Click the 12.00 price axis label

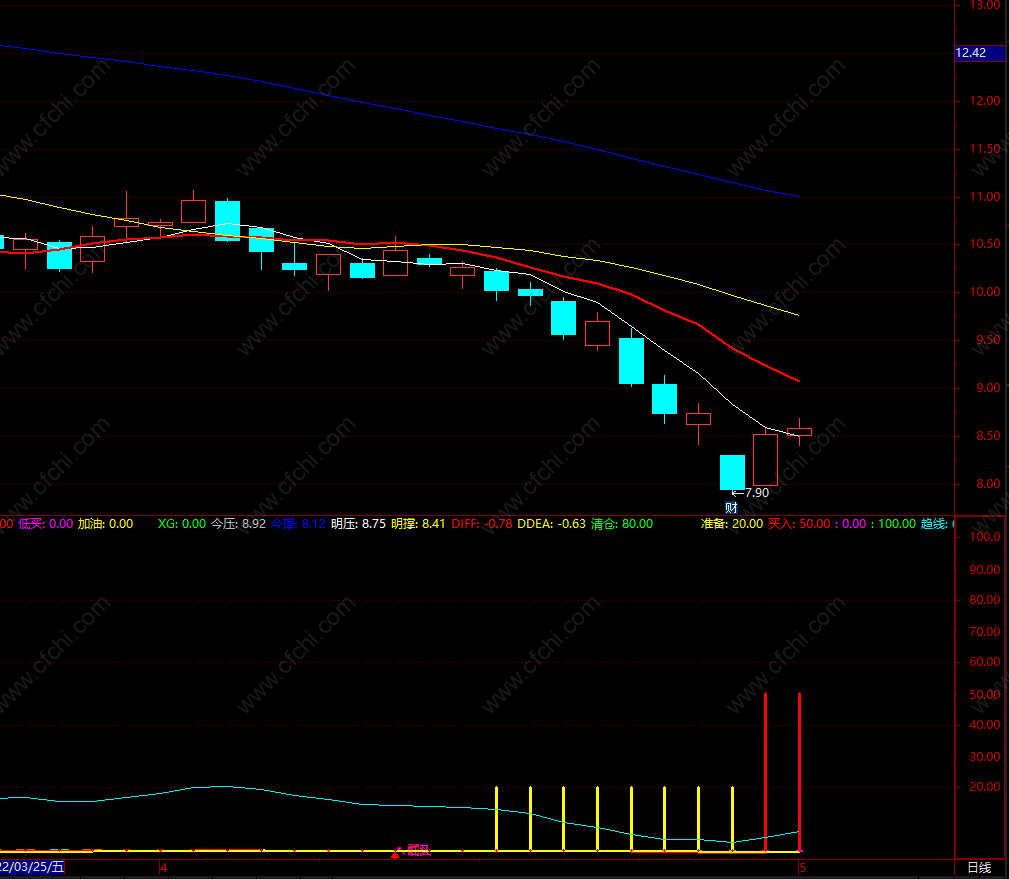point(985,101)
